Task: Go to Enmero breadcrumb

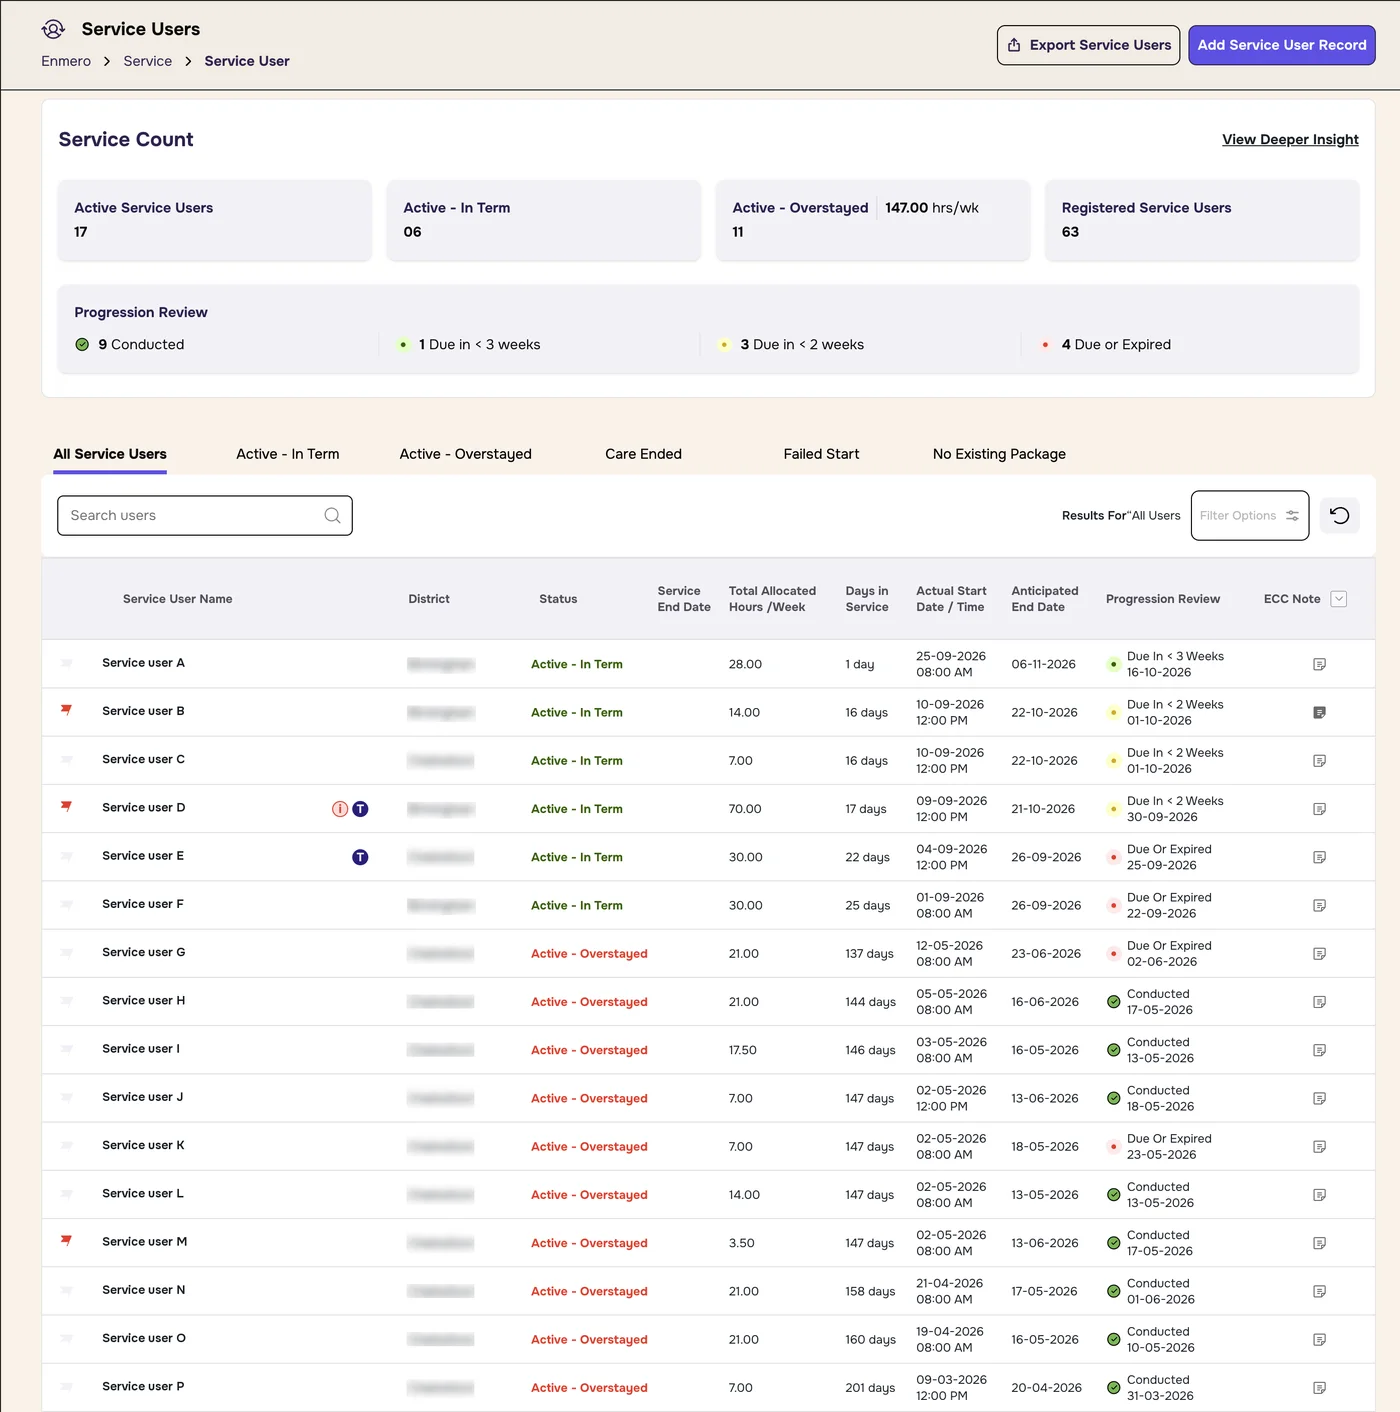Action: point(66,61)
